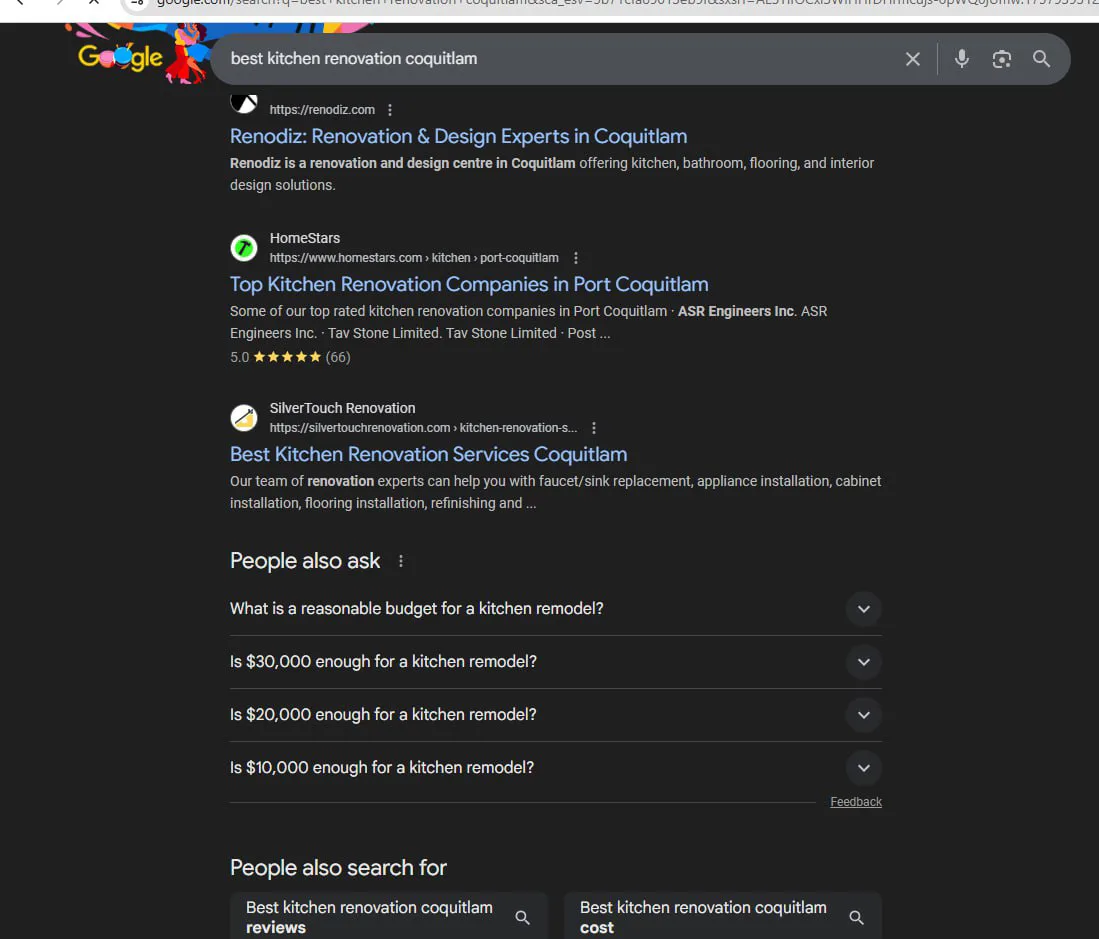Click the 5.0 star rating (66)
1099x939 pixels.
[x=290, y=357]
